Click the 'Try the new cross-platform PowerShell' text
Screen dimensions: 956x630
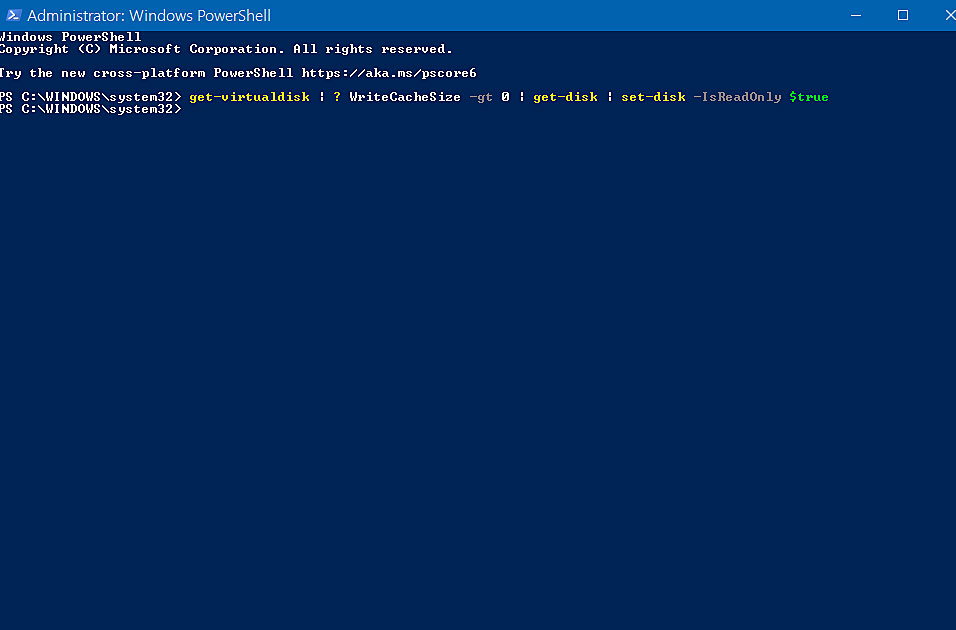pyautogui.click(x=146, y=73)
